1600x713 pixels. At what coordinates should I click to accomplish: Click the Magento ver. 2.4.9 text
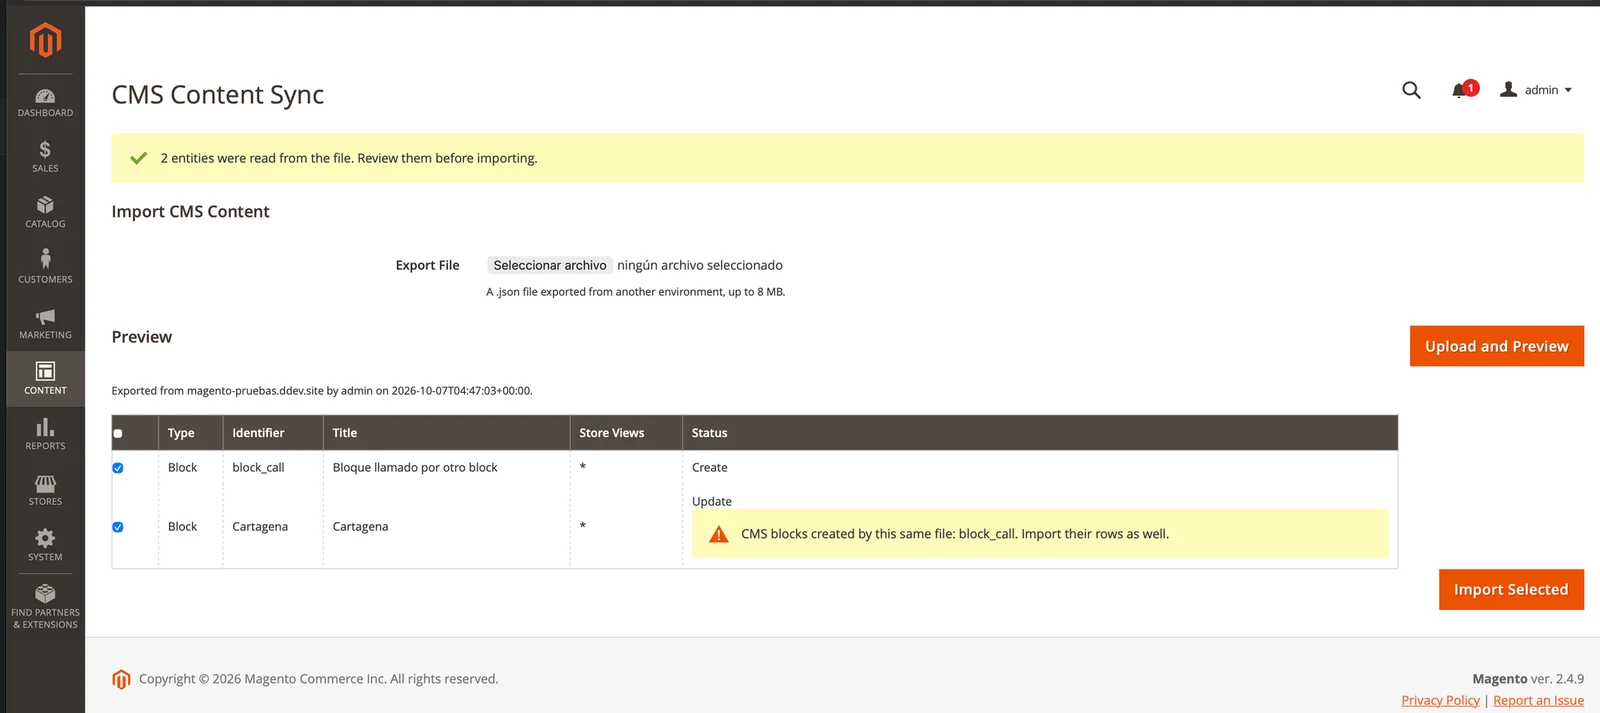[x=1528, y=679]
